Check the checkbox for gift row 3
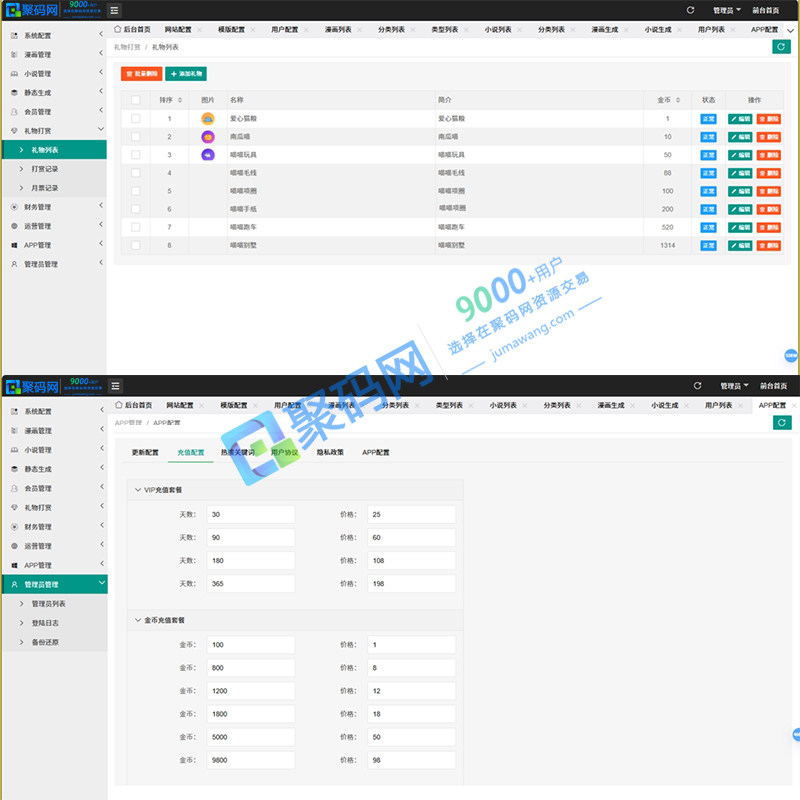 (136, 155)
